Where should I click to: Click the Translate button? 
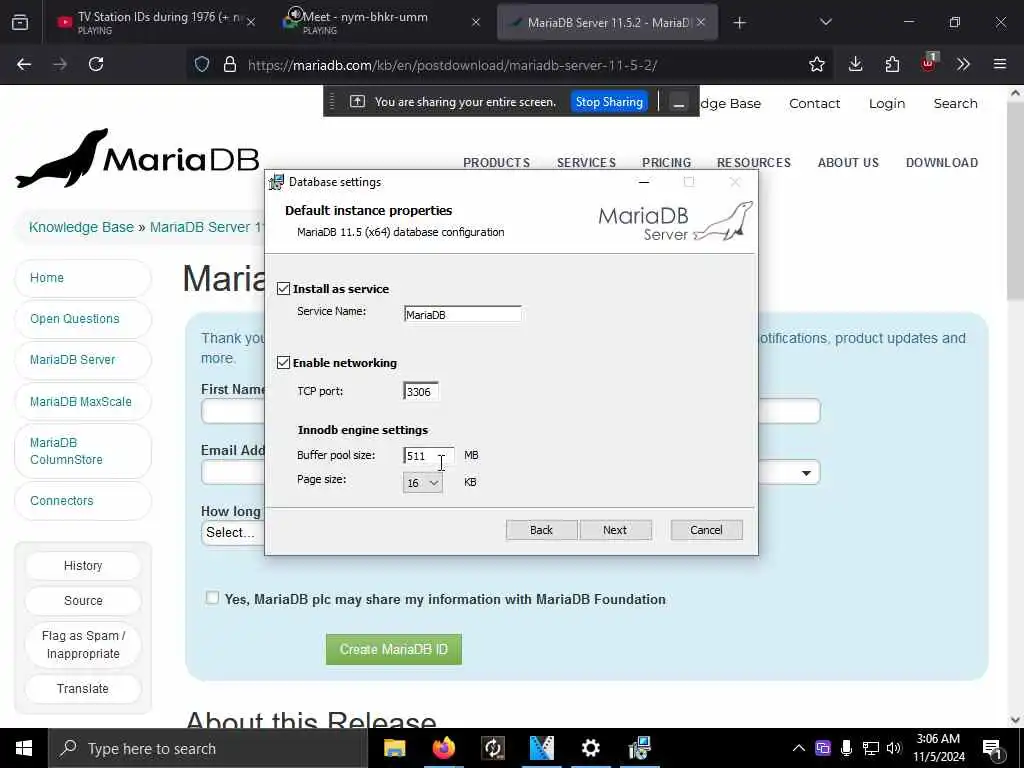tap(83, 689)
